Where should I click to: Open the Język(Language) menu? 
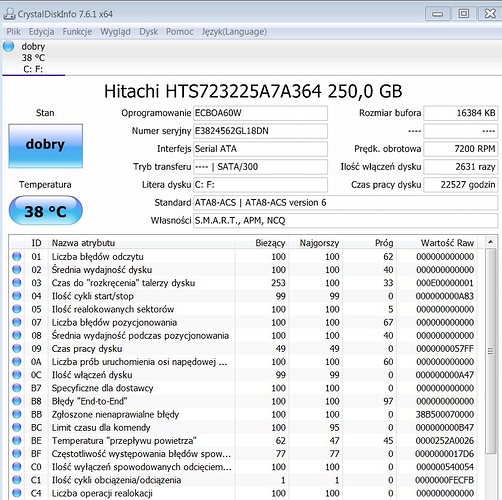[x=234, y=32]
